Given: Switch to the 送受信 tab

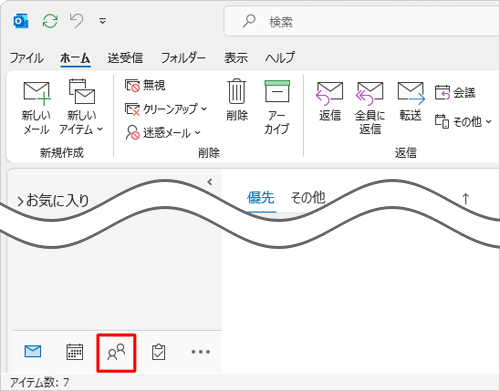Looking at the screenshot, I should point(125,58).
